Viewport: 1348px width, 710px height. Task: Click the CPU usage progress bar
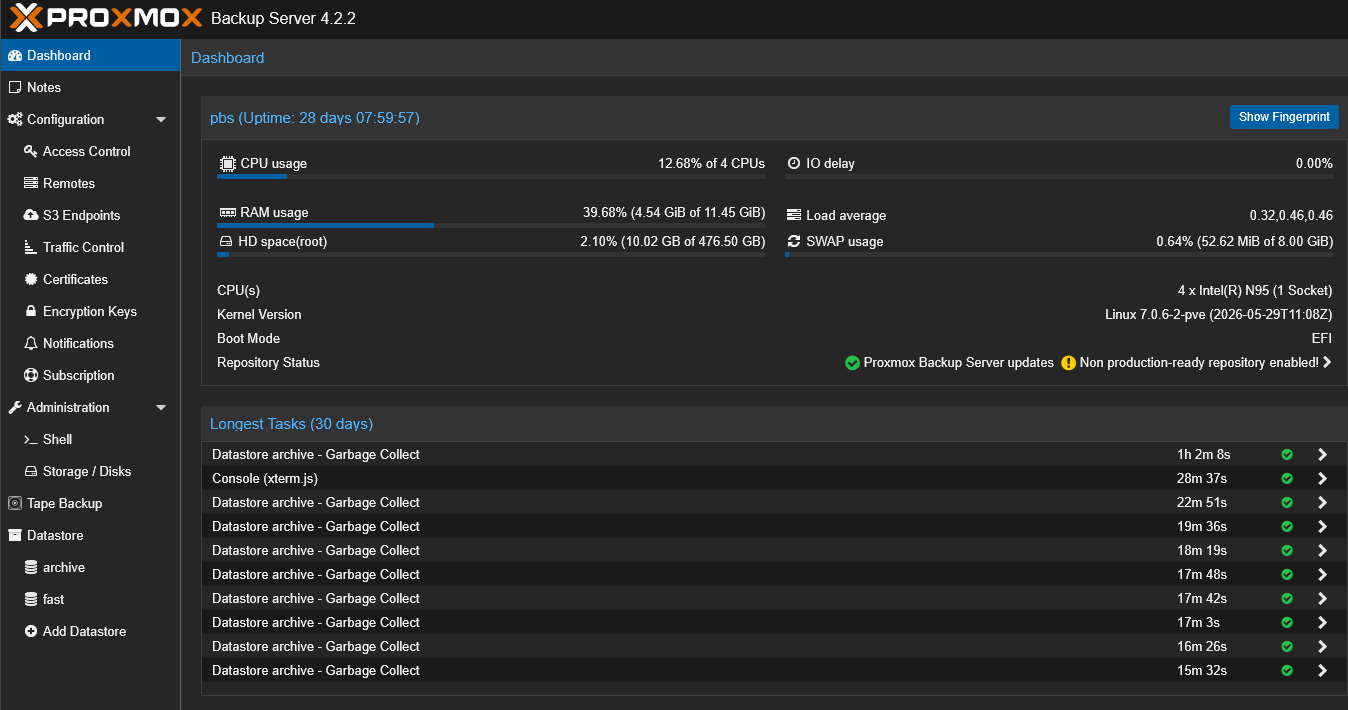pyautogui.click(x=491, y=177)
